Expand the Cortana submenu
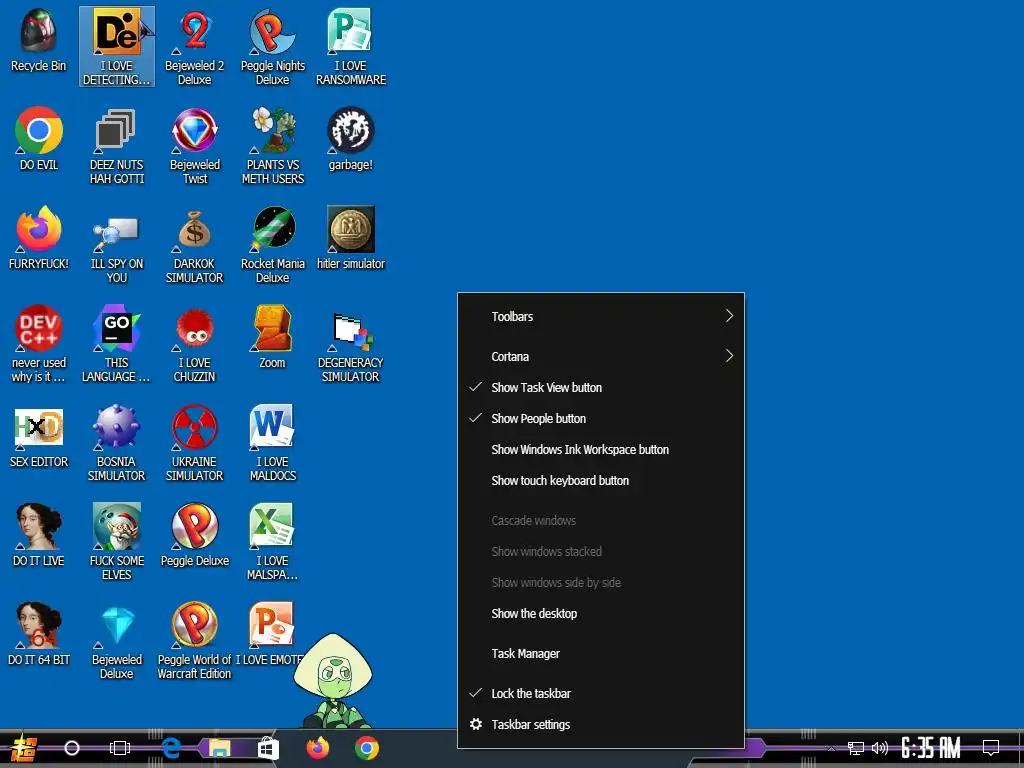The height and width of the screenshot is (768, 1024). point(601,357)
